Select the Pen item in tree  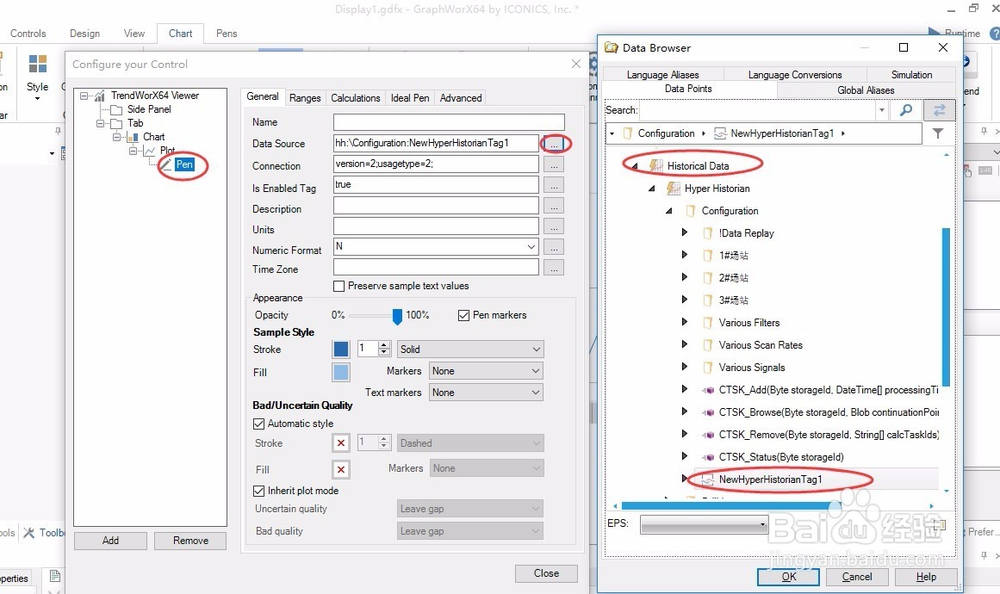point(184,165)
